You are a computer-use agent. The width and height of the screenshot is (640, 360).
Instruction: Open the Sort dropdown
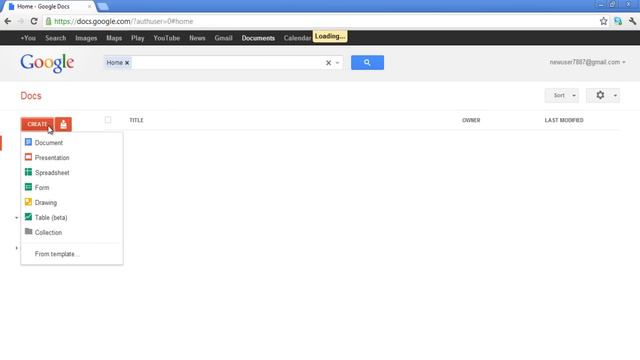point(562,96)
